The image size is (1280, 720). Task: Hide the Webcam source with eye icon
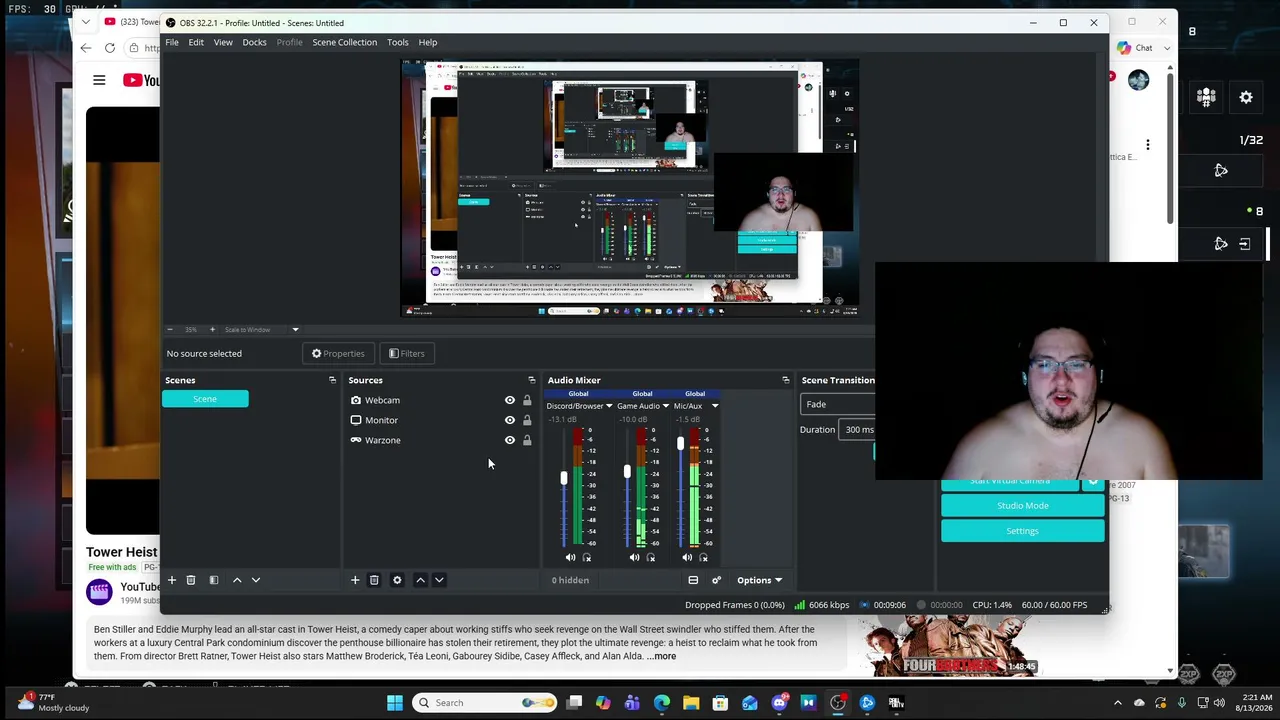[x=510, y=400]
